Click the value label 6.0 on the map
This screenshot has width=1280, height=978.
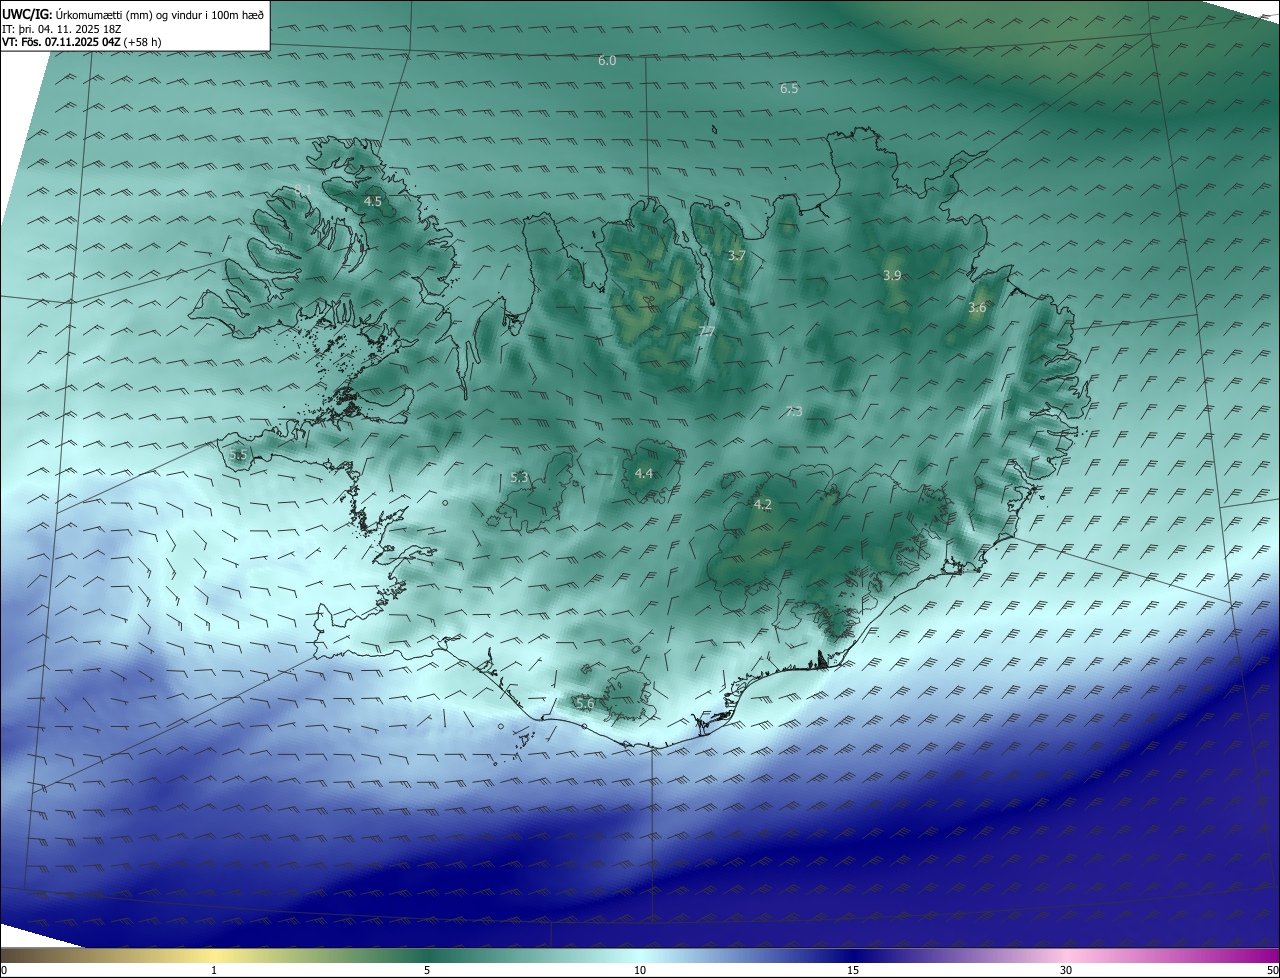pyautogui.click(x=607, y=61)
